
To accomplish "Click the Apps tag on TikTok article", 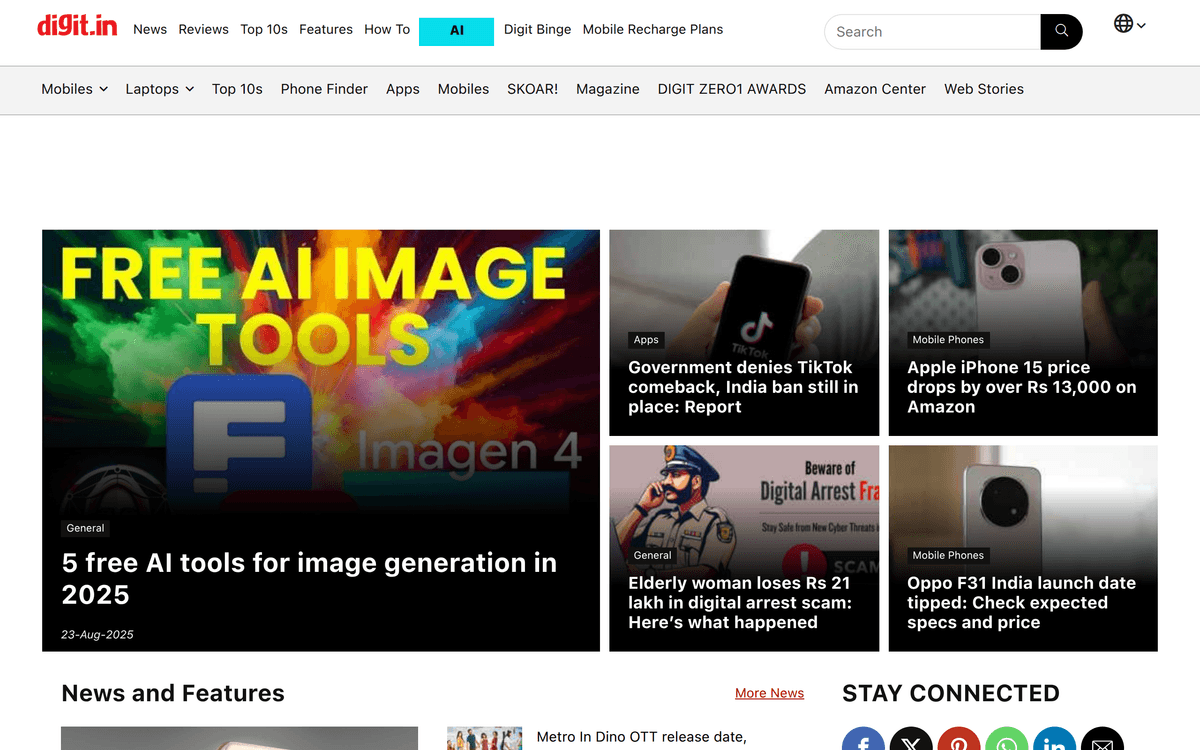I will 646,340.
